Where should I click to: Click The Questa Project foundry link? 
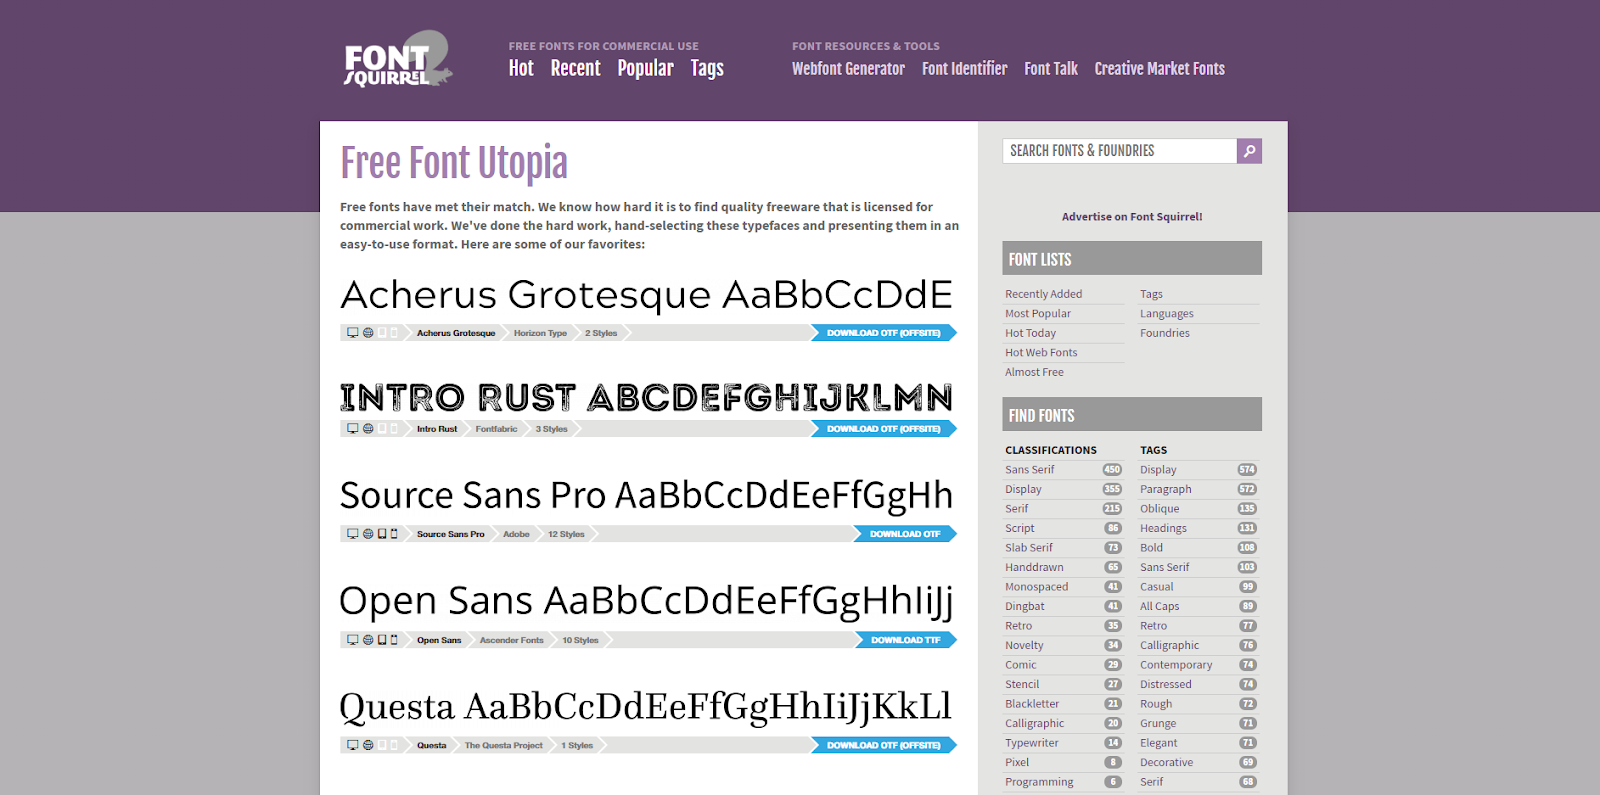[x=503, y=745]
